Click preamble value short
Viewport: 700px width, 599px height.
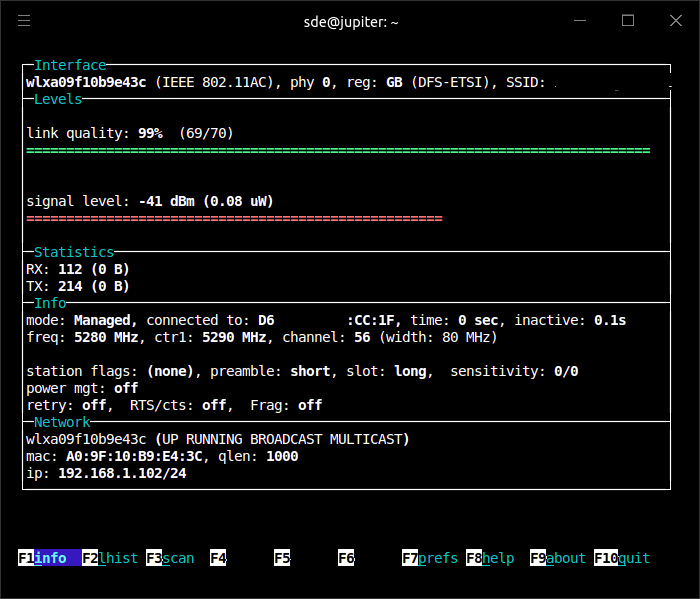click(x=310, y=371)
